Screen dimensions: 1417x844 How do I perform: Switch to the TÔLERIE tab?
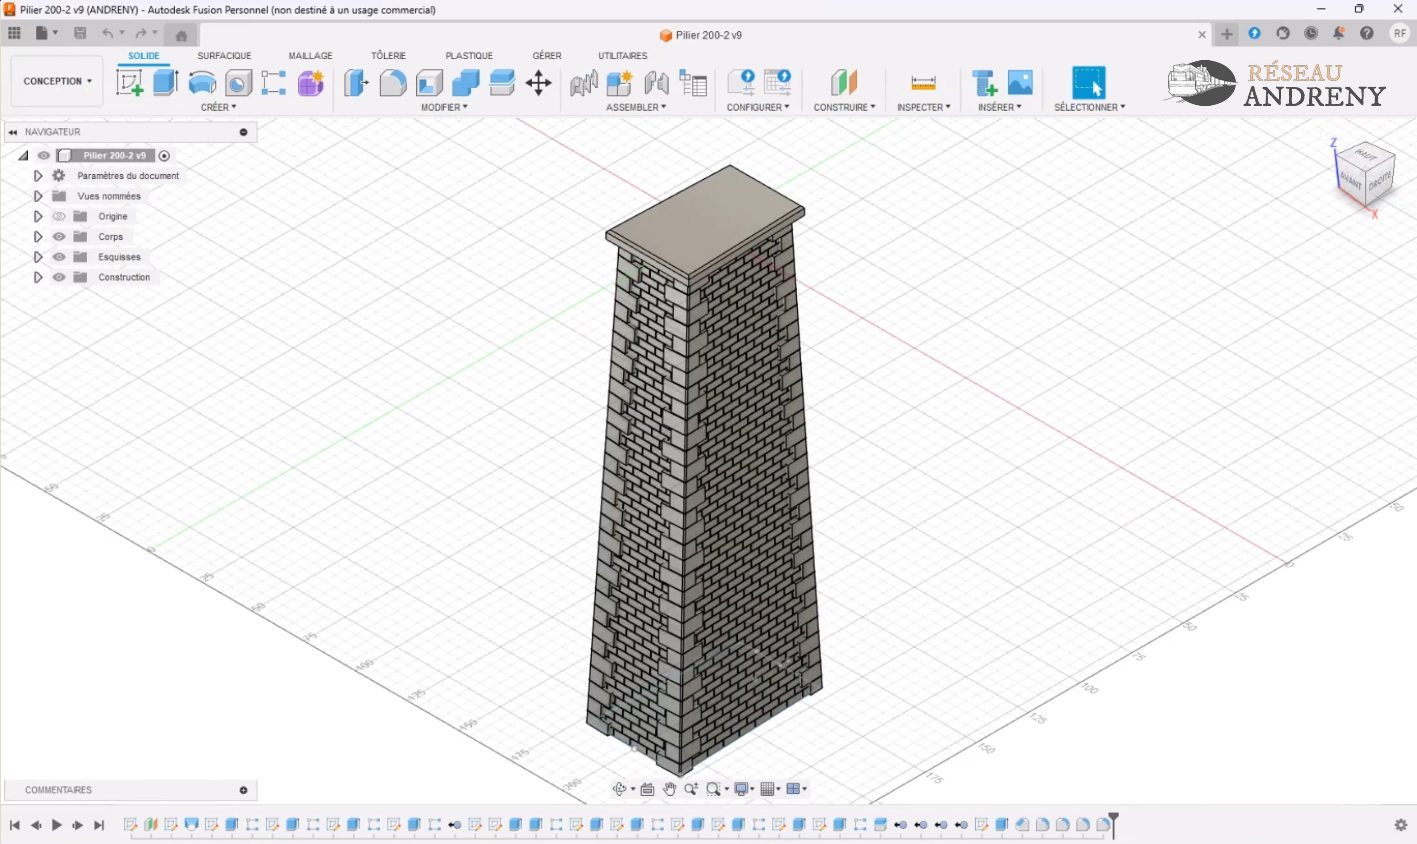pos(388,56)
